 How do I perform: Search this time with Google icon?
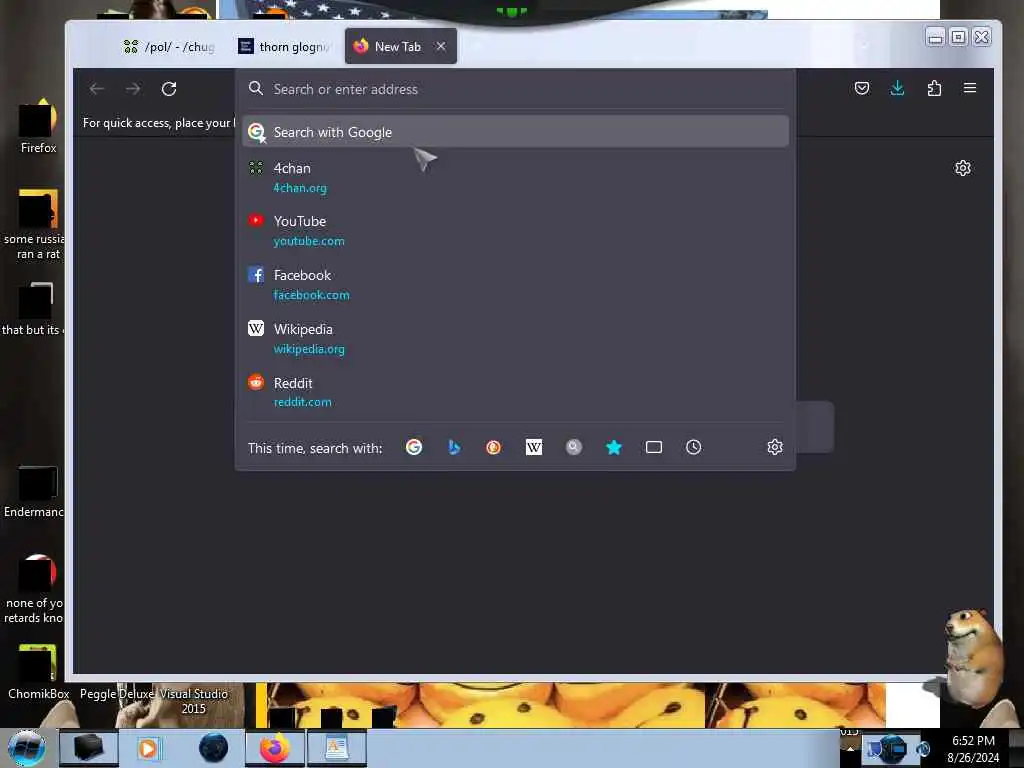(414, 447)
